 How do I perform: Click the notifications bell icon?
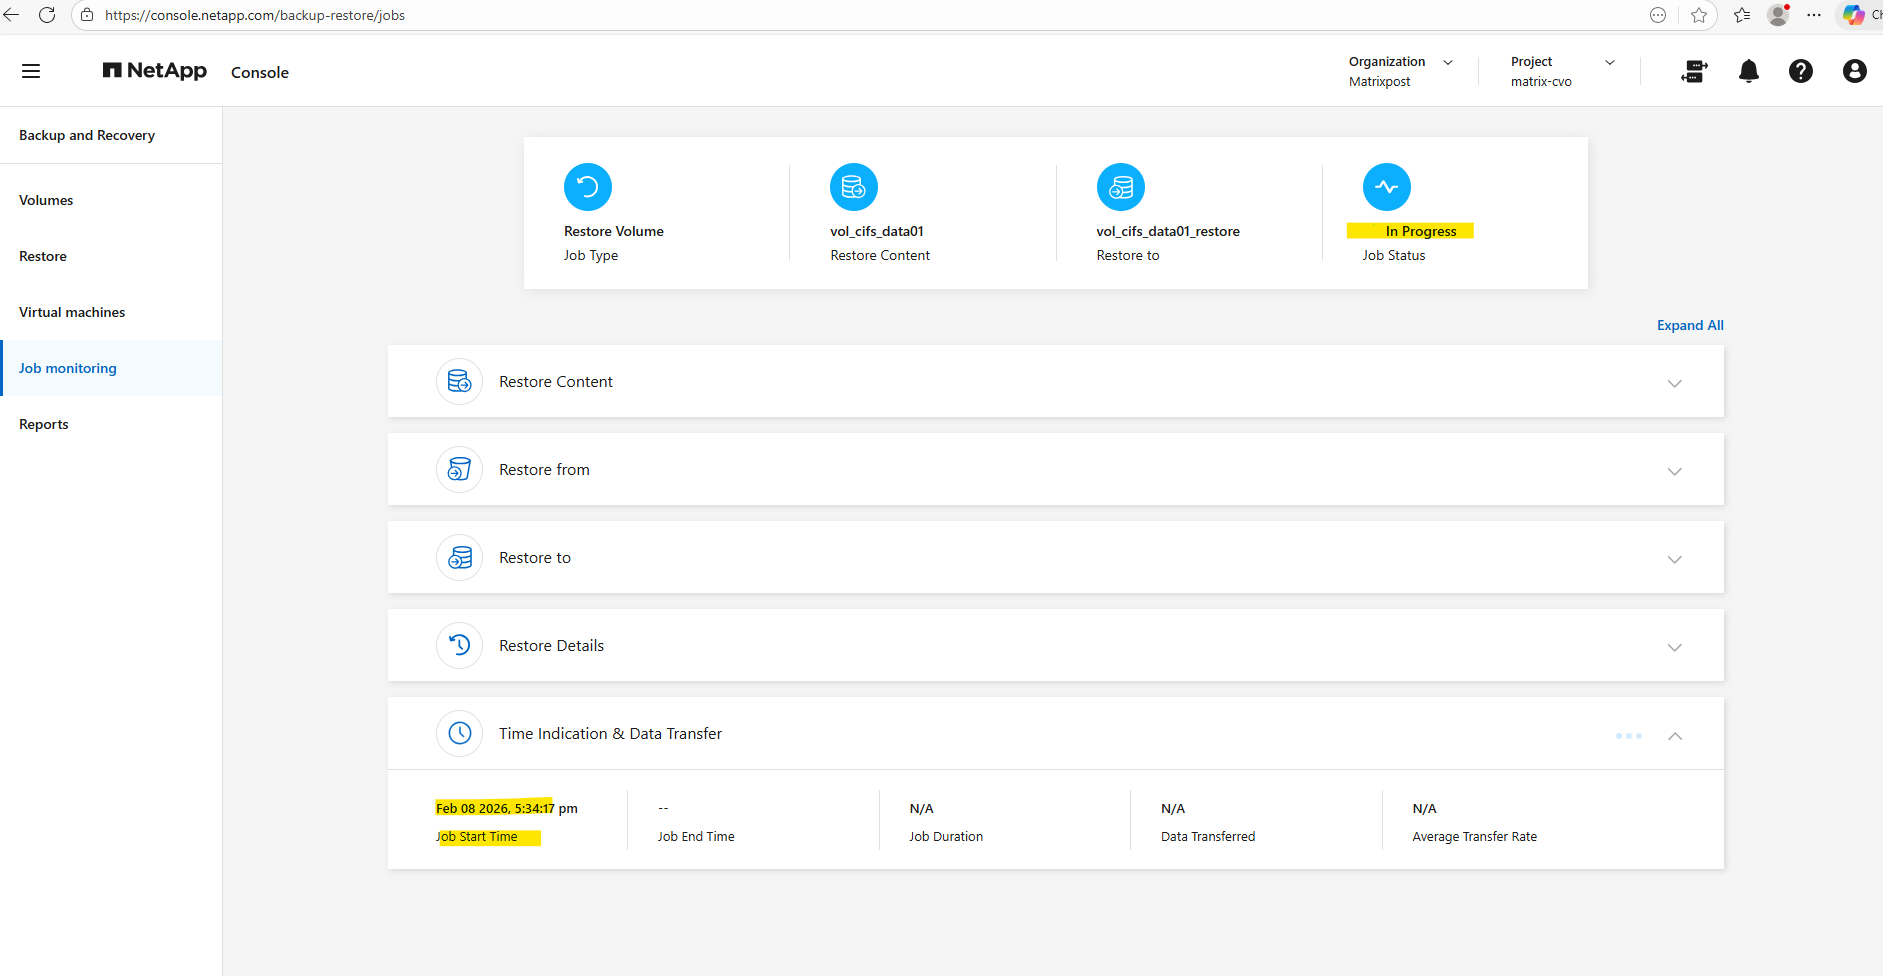[1748, 71]
